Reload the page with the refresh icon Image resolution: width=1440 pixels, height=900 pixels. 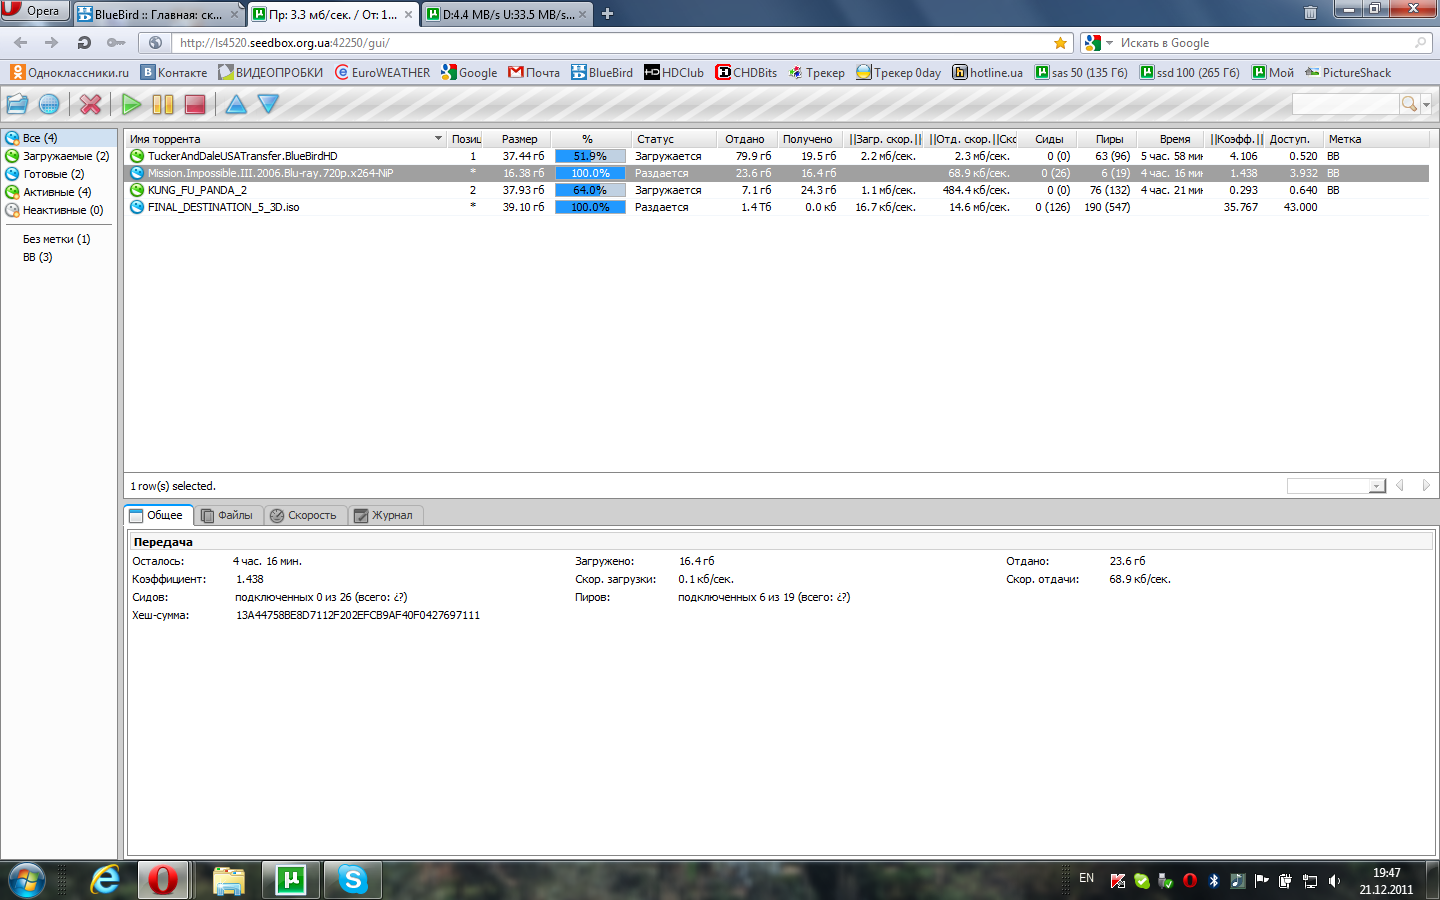(x=84, y=43)
